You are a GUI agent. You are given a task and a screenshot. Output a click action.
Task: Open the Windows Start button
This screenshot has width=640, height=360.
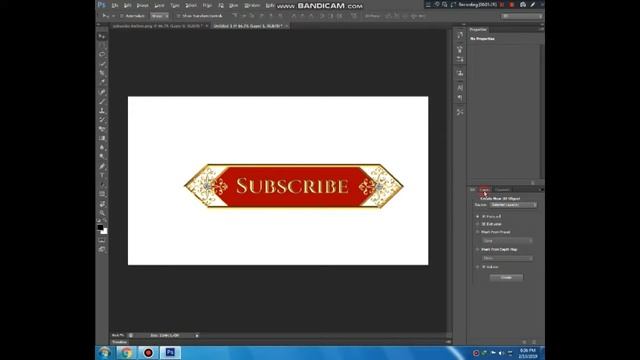coord(104,353)
